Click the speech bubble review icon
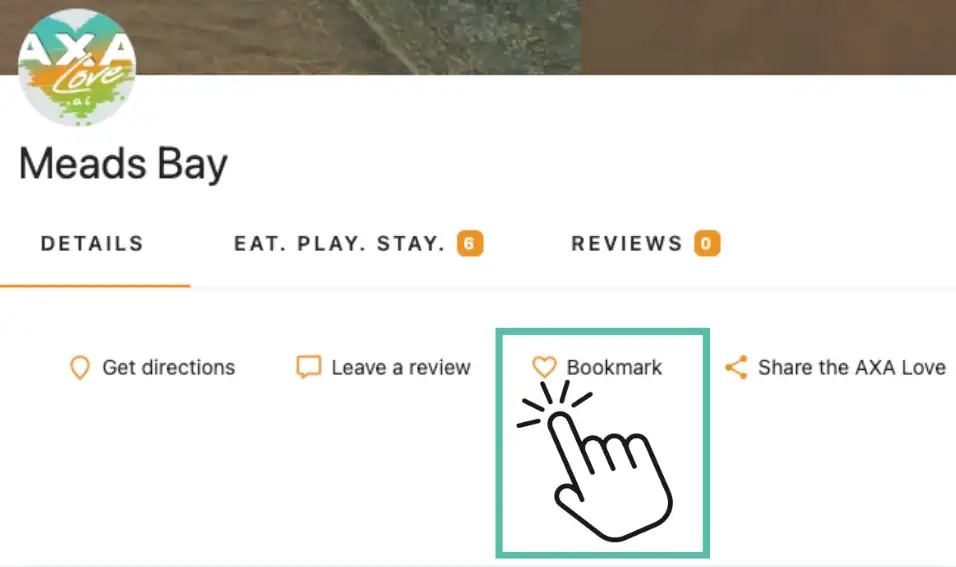The height and width of the screenshot is (567, 956). click(x=309, y=367)
